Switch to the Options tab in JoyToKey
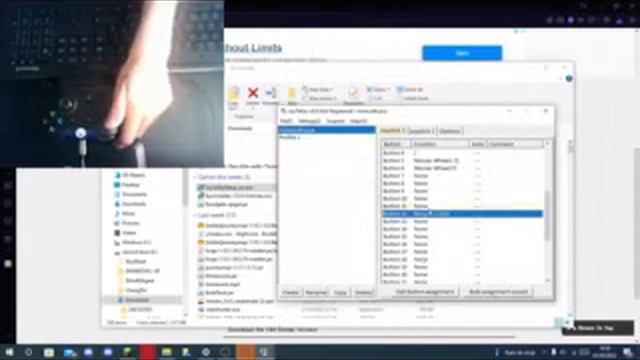This screenshot has height=360, width=640. coord(450,131)
